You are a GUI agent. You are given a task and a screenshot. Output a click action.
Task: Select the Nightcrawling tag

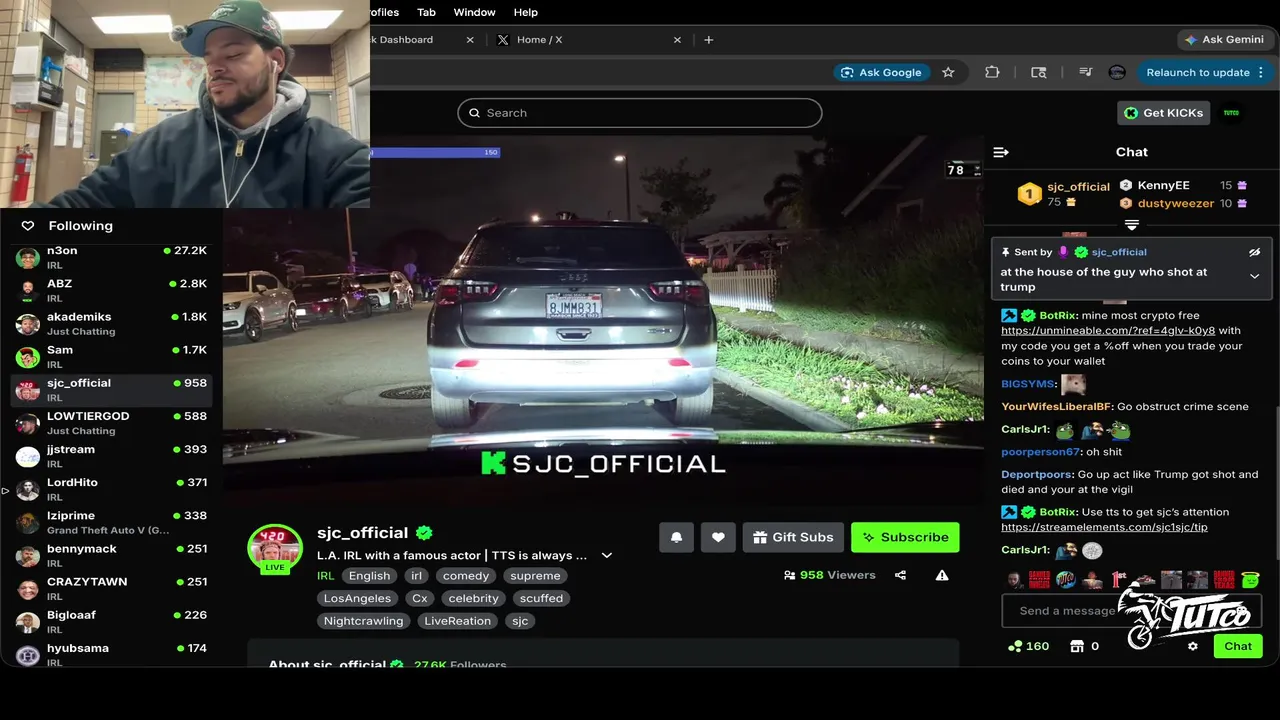click(x=363, y=621)
